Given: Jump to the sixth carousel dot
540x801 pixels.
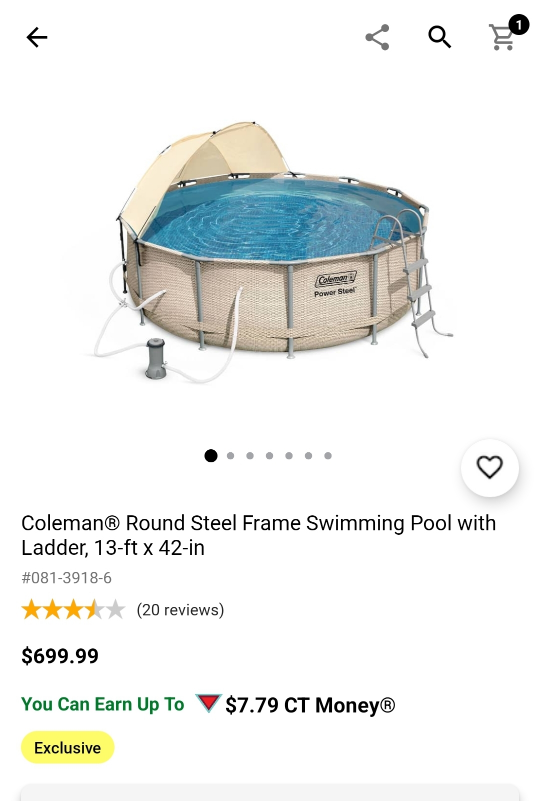Looking at the screenshot, I should click(308, 456).
